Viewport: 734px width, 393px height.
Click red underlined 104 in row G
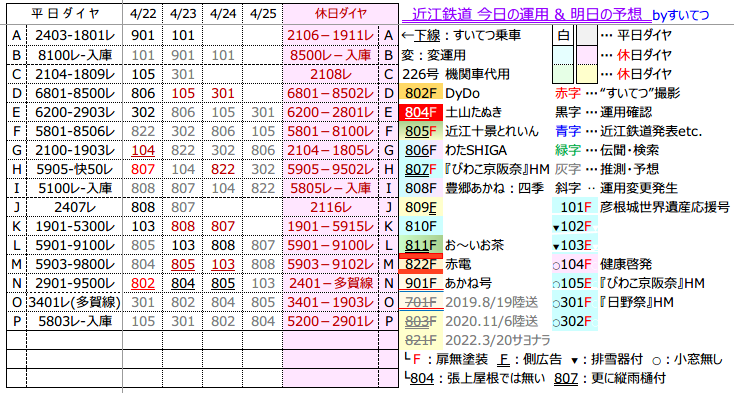(x=143, y=150)
